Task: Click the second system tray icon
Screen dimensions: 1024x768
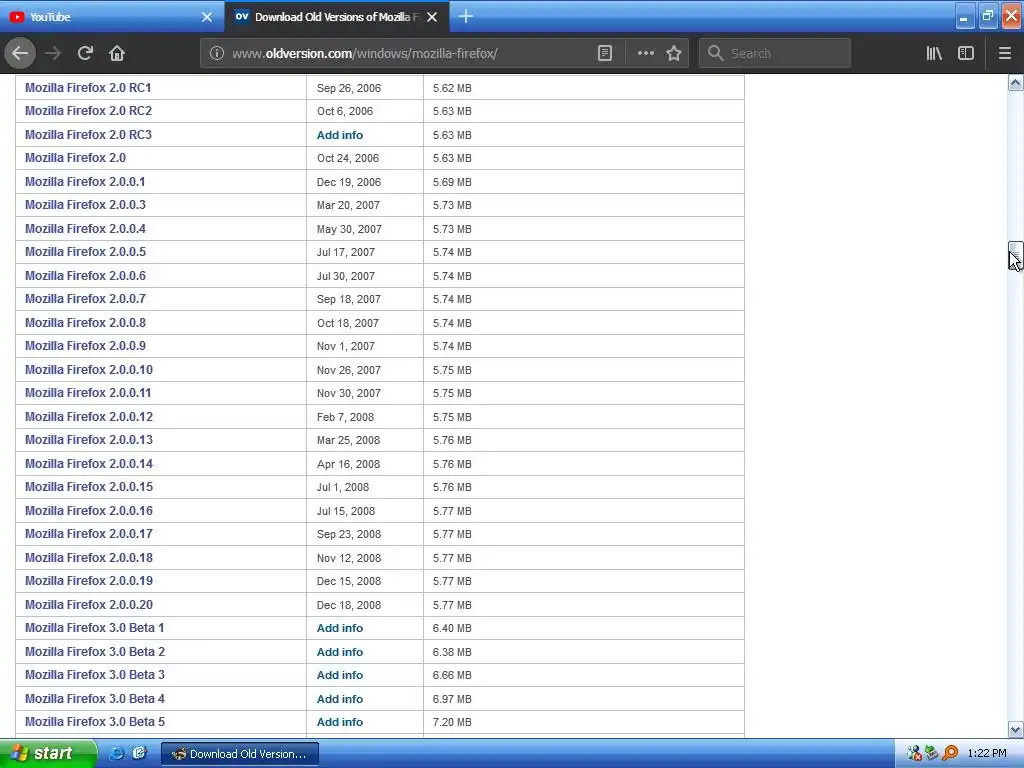Action: tap(932, 753)
